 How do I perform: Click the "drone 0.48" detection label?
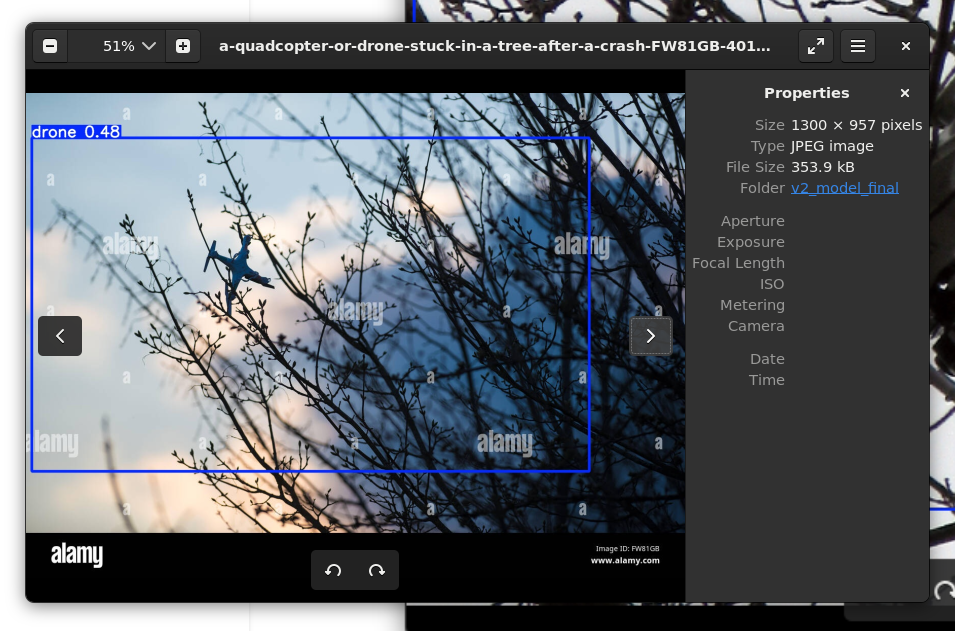click(x=76, y=132)
